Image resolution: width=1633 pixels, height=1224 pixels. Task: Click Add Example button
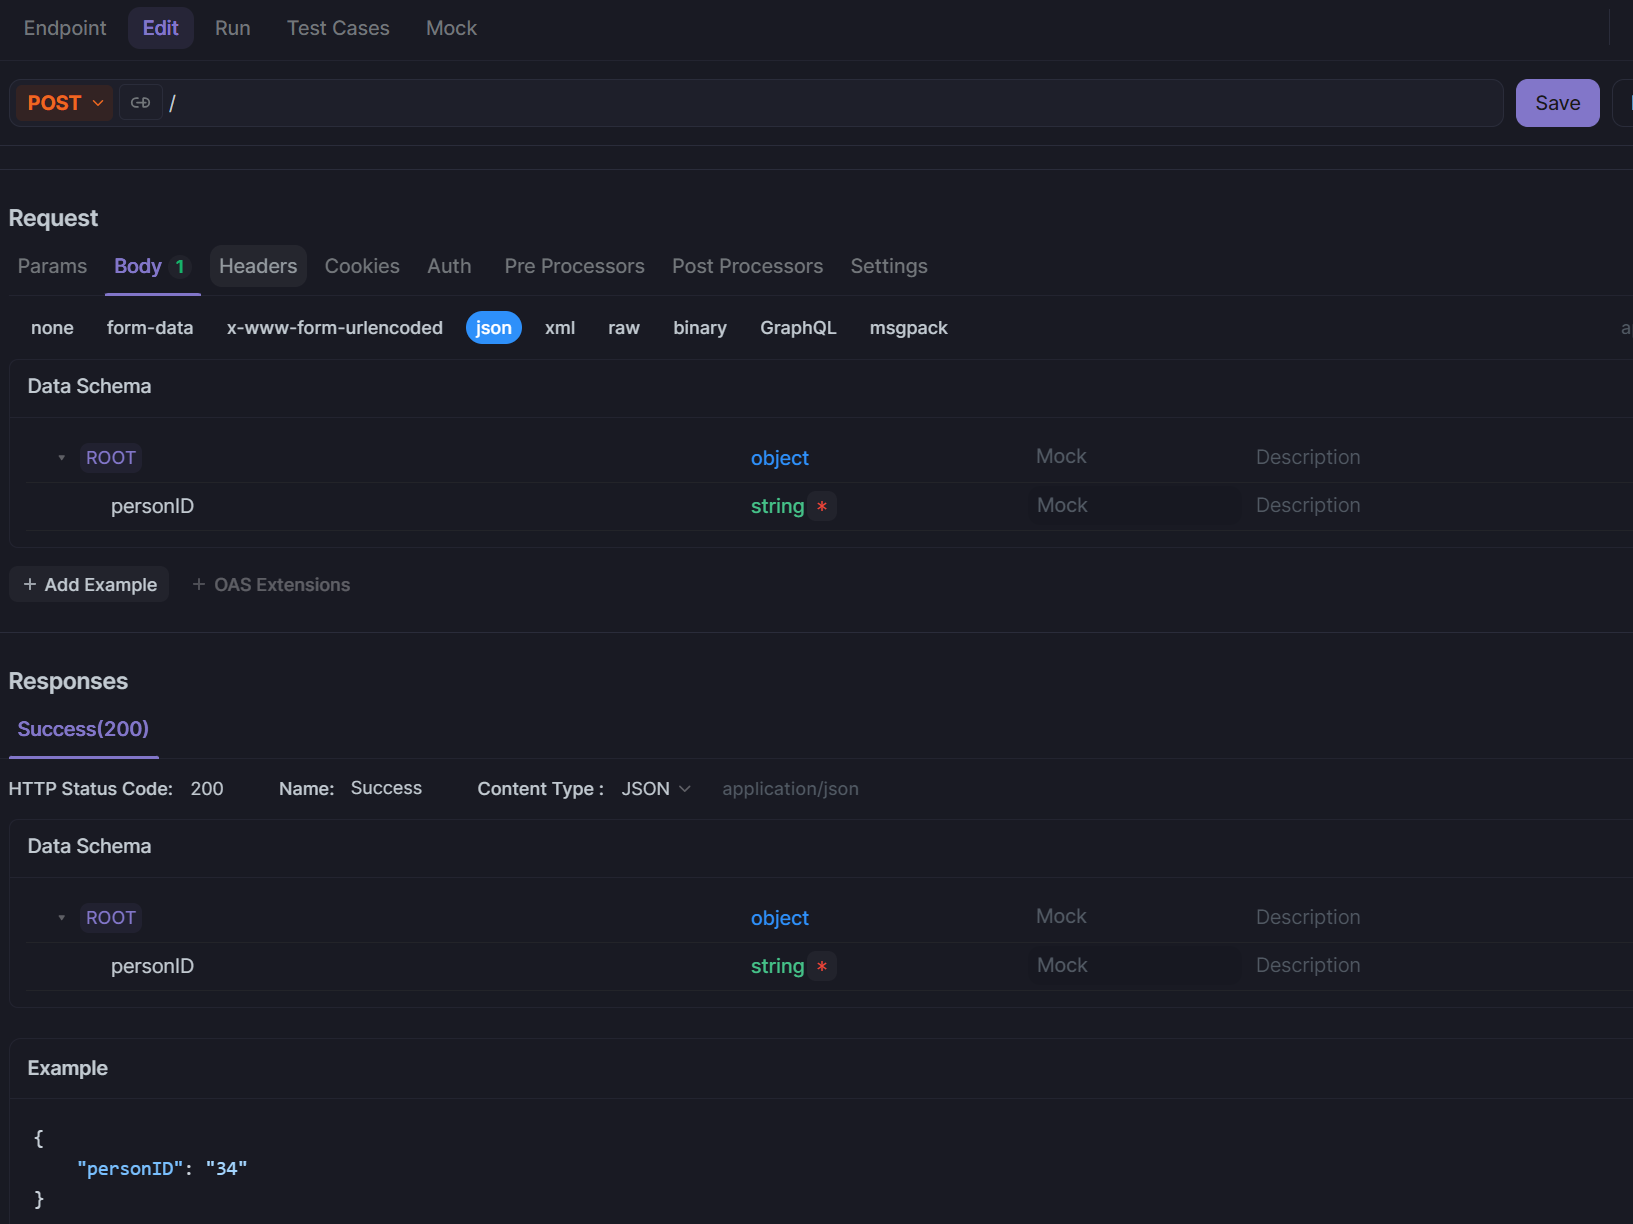pos(90,585)
